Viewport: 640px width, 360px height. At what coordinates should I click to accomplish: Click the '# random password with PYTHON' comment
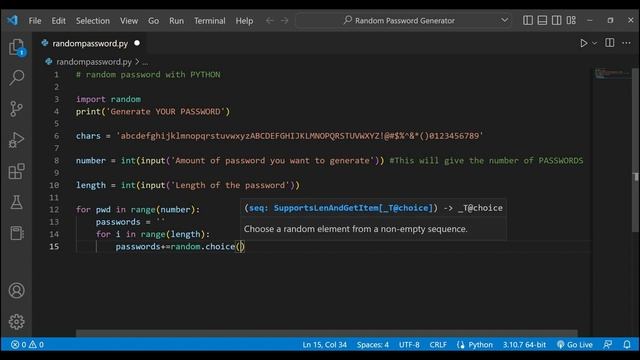pos(148,75)
